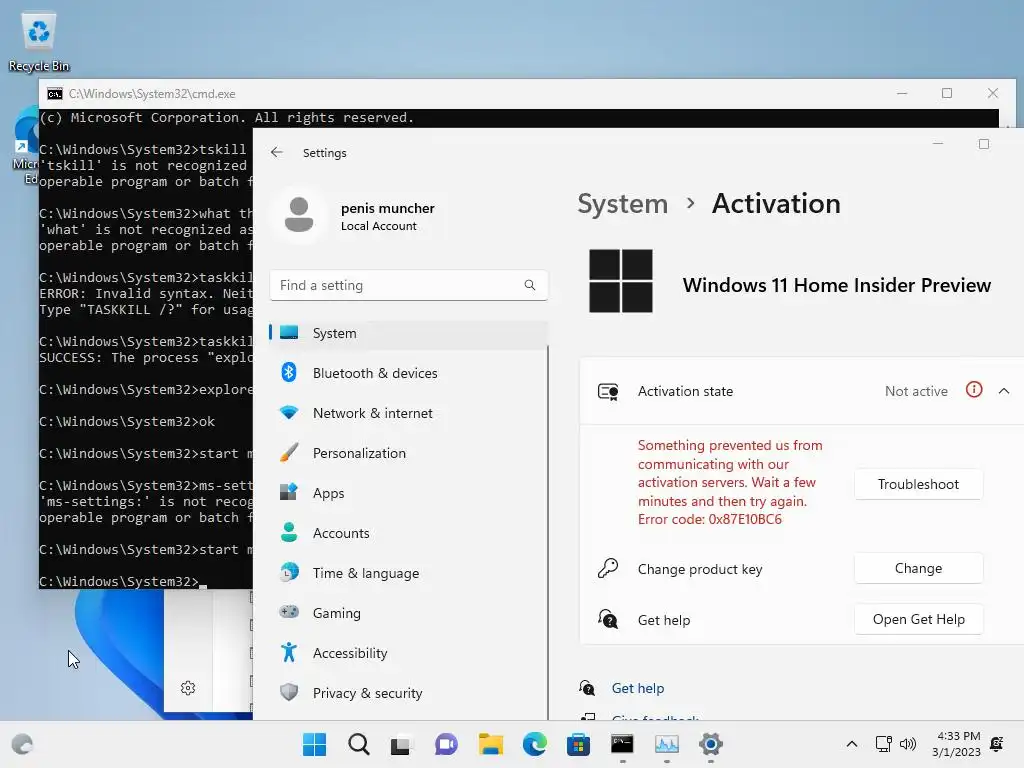The height and width of the screenshot is (768, 1024).
Task: Click the gear icon in the background window
Action: point(188,688)
